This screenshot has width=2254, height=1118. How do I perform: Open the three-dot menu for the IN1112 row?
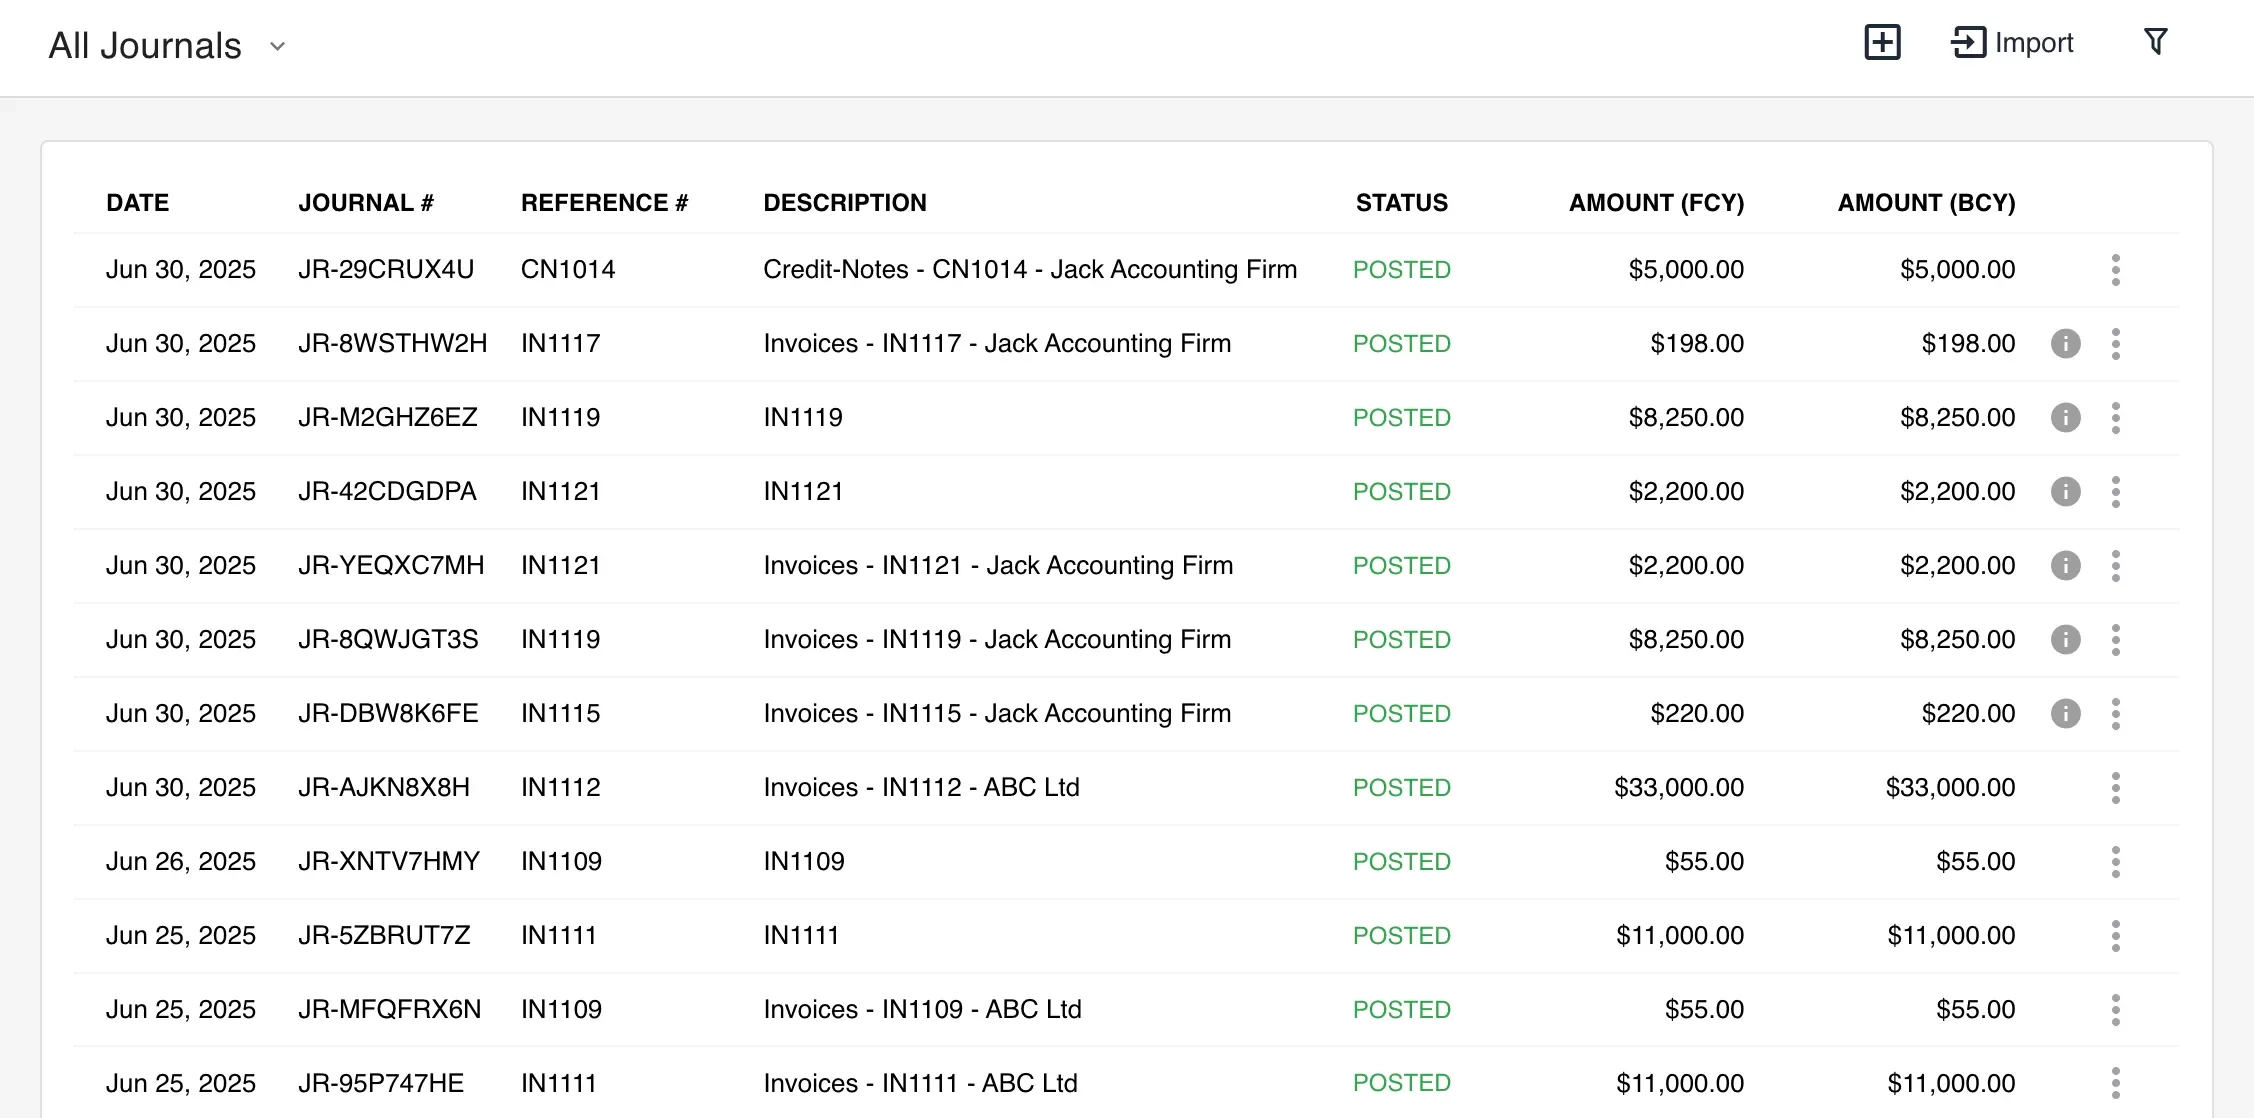[2116, 787]
